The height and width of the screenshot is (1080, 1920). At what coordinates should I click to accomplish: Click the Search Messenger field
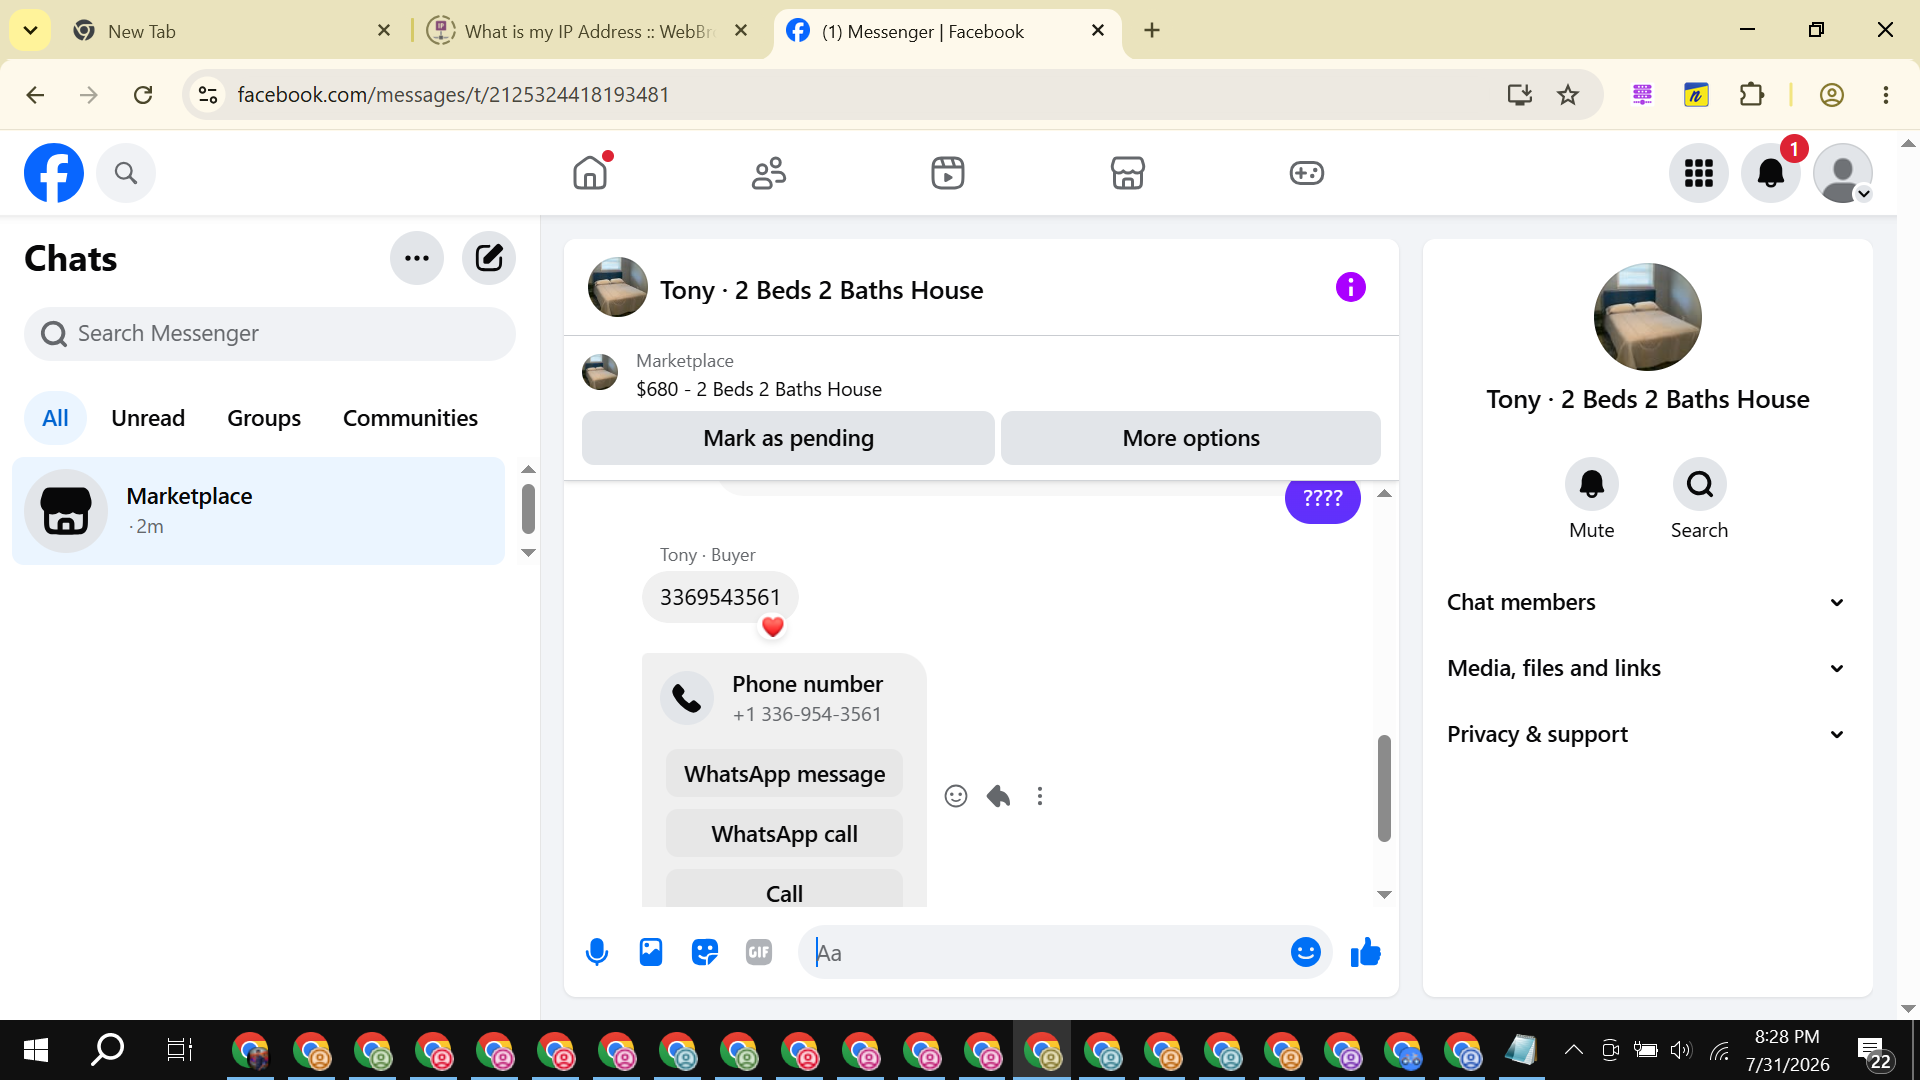coord(270,334)
